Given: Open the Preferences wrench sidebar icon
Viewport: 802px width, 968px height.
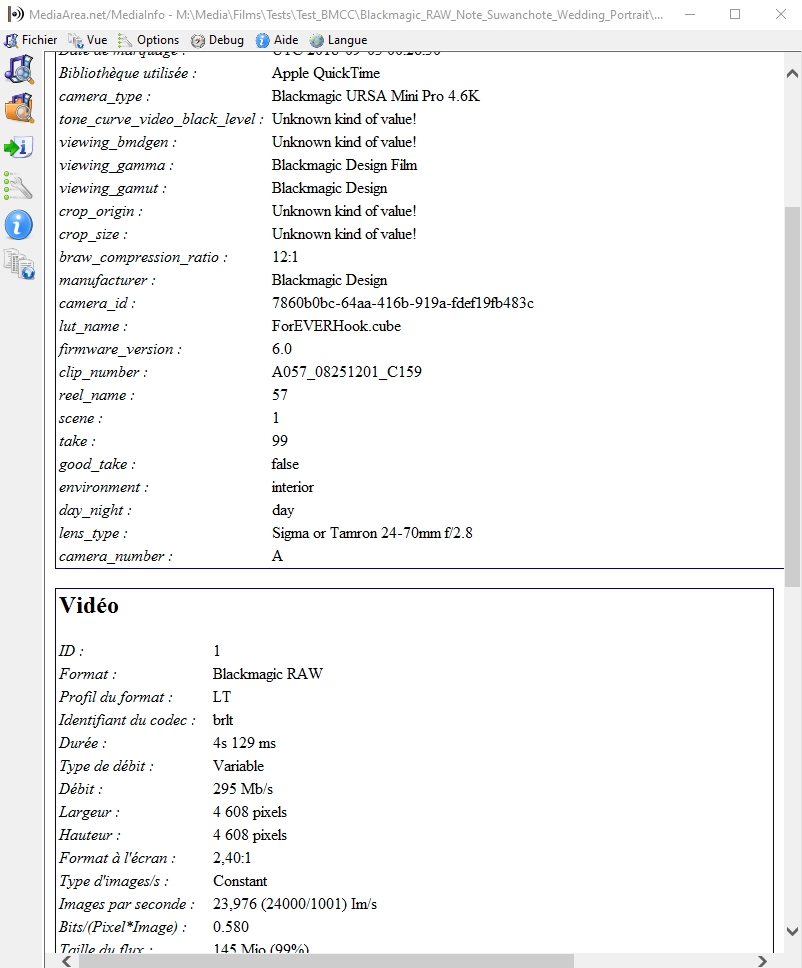Looking at the screenshot, I should 19,186.
